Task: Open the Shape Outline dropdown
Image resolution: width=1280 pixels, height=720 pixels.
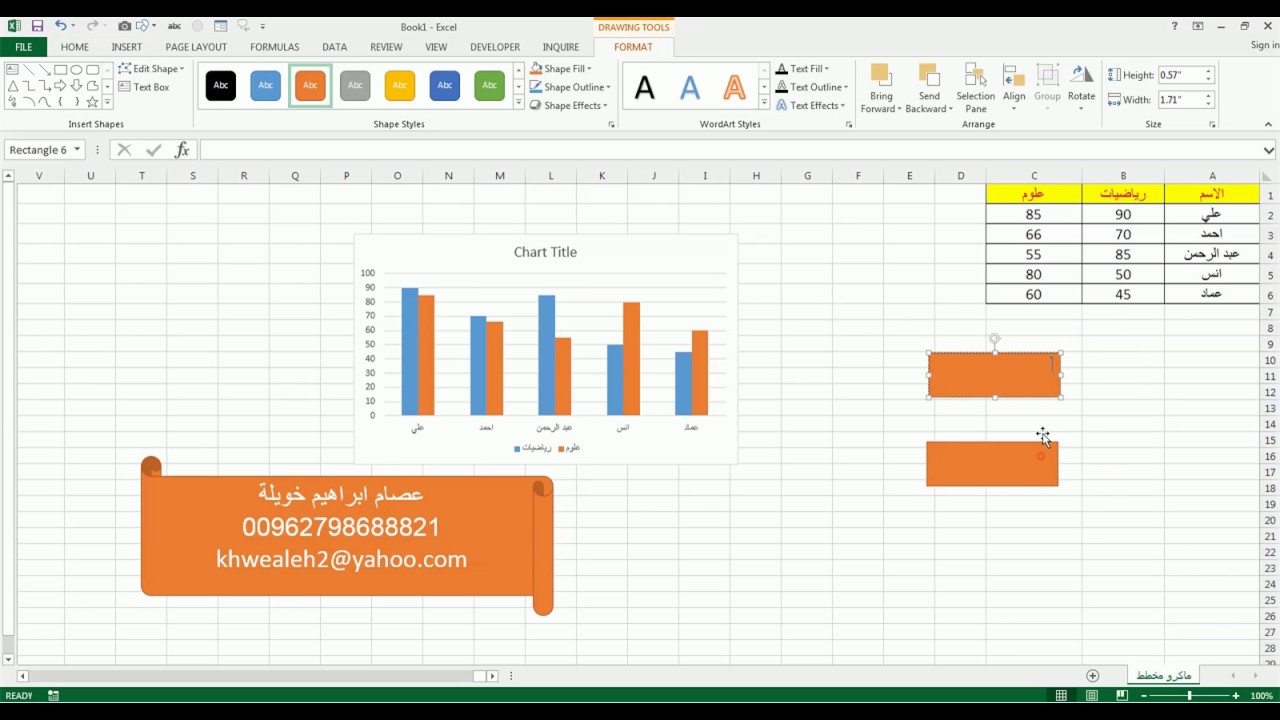Action: tap(570, 87)
